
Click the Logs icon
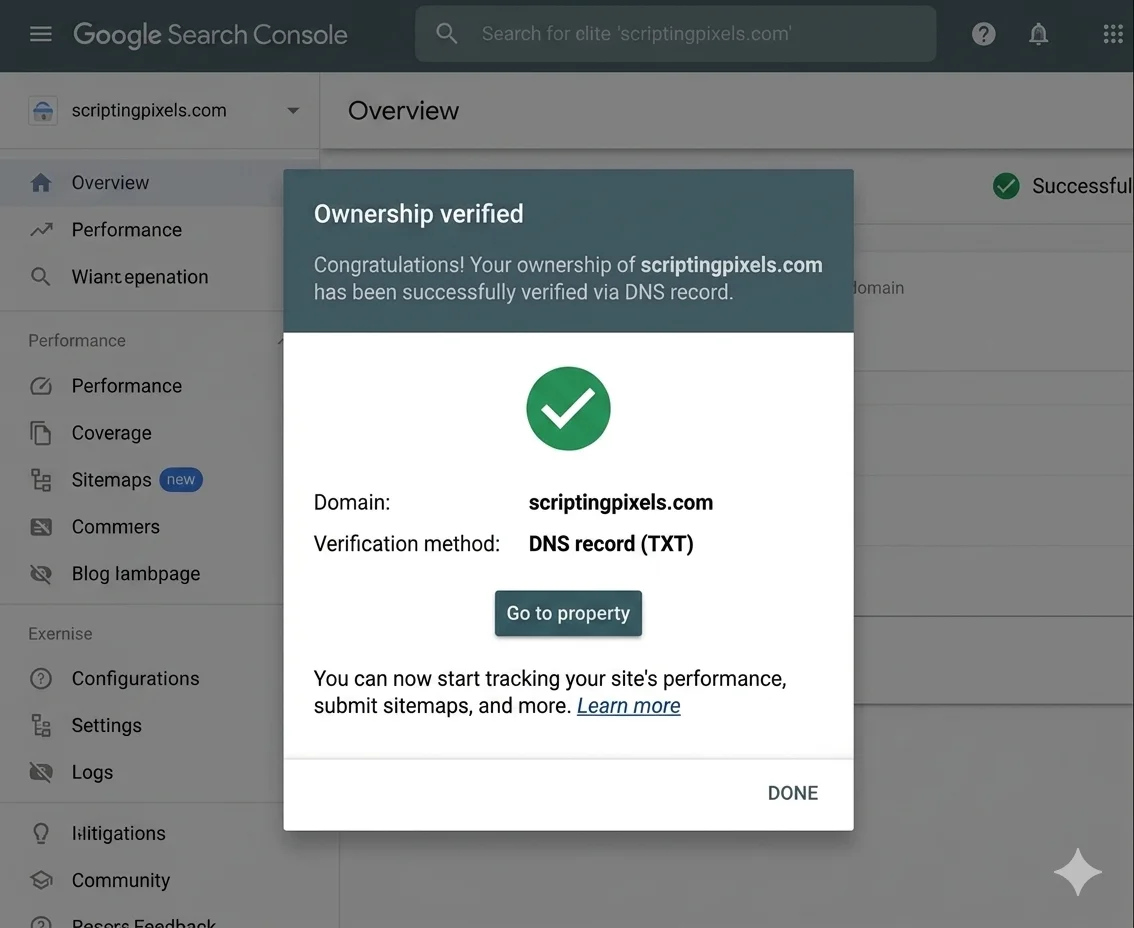pos(41,772)
